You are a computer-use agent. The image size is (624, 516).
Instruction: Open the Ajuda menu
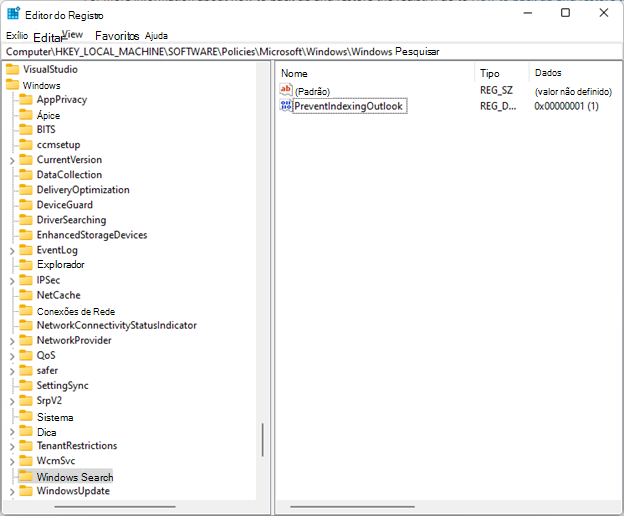tap(156, 36)
